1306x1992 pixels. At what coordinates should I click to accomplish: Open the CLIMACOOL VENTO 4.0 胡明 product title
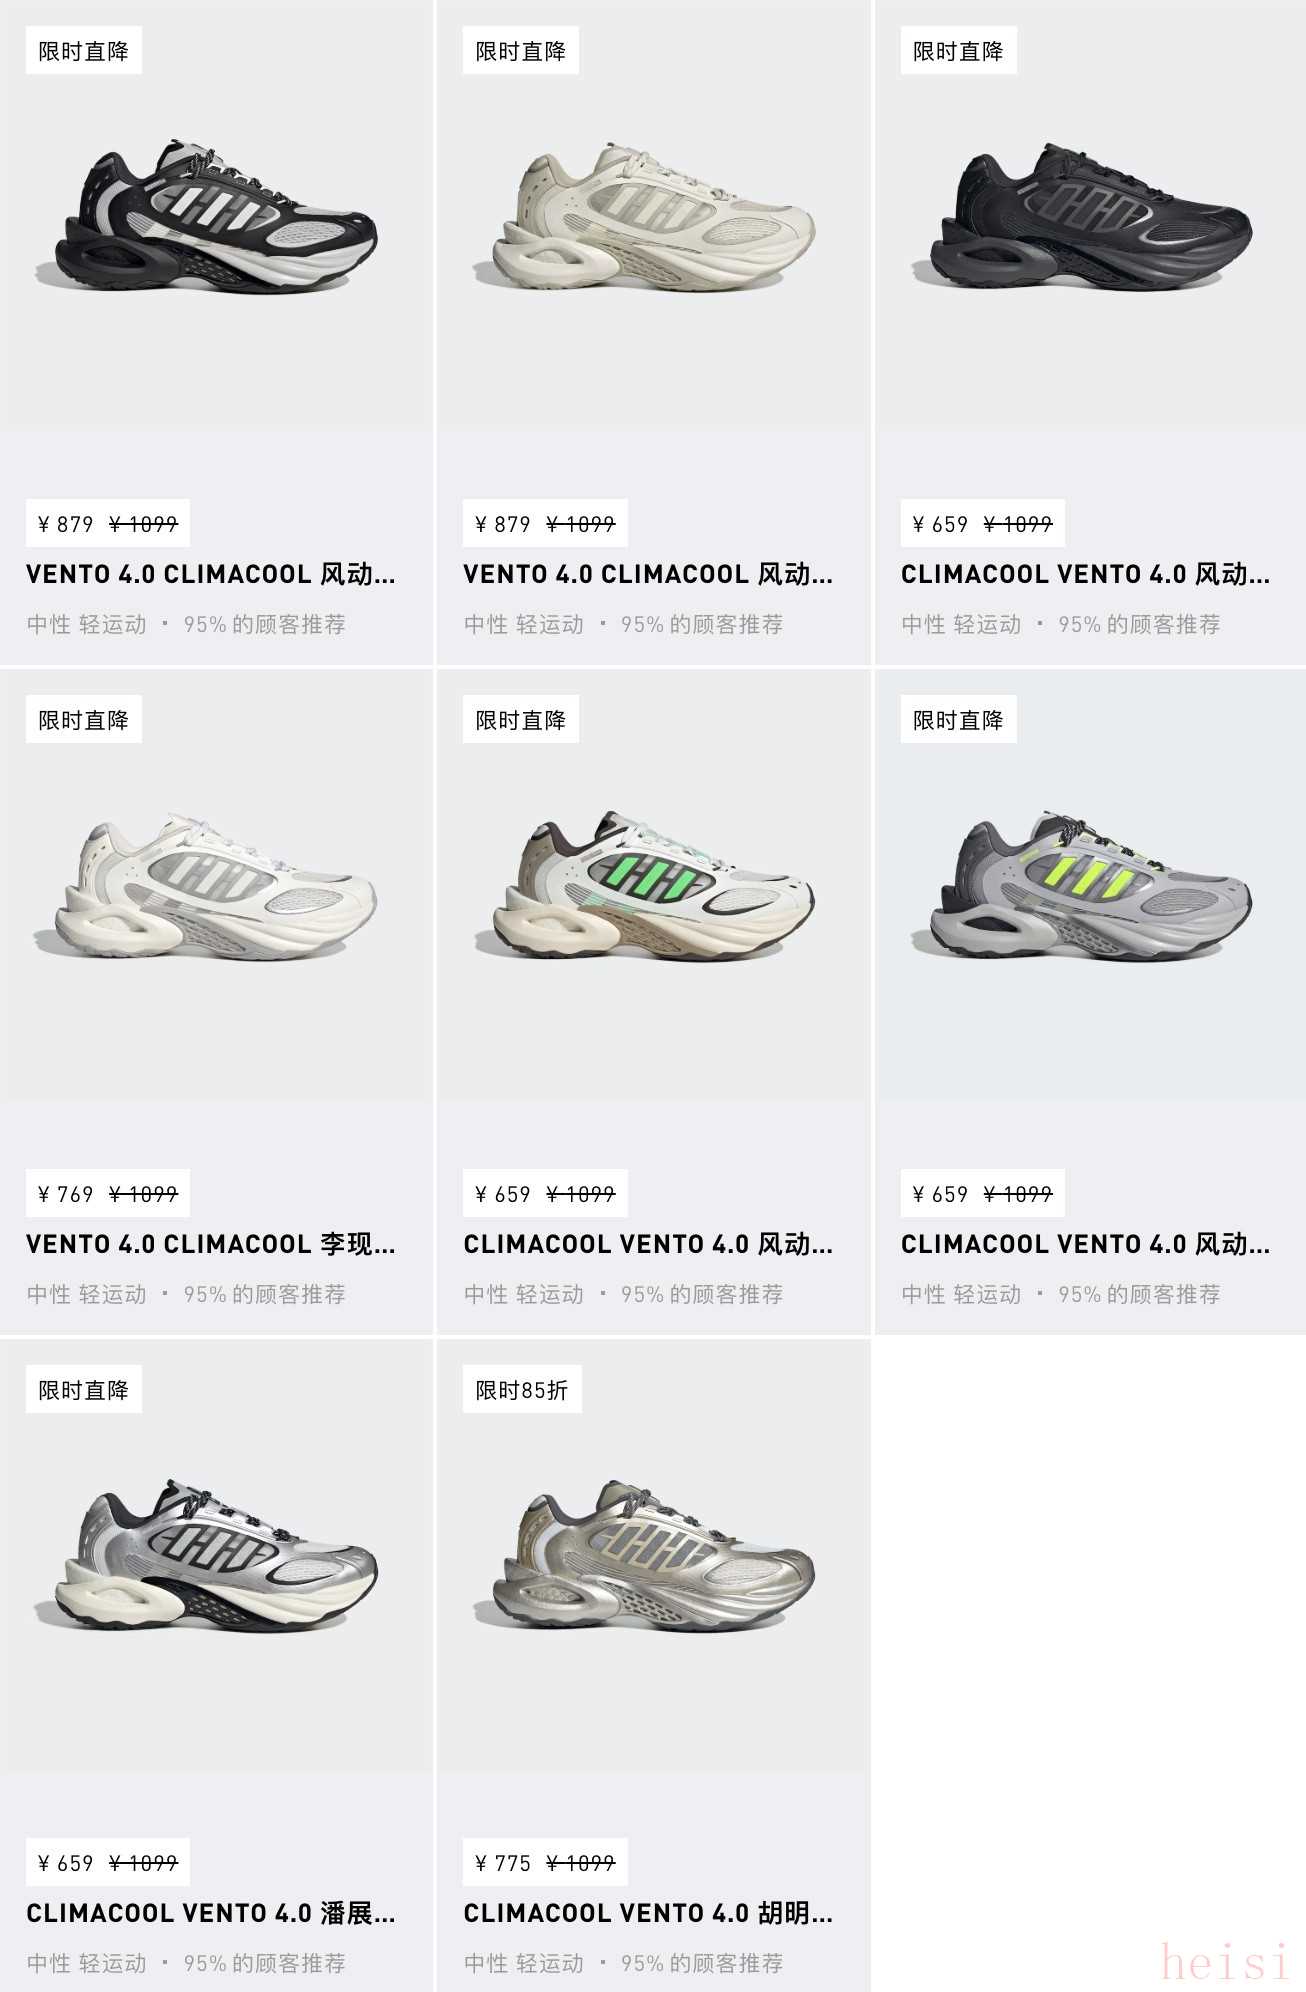point(648,1913)
